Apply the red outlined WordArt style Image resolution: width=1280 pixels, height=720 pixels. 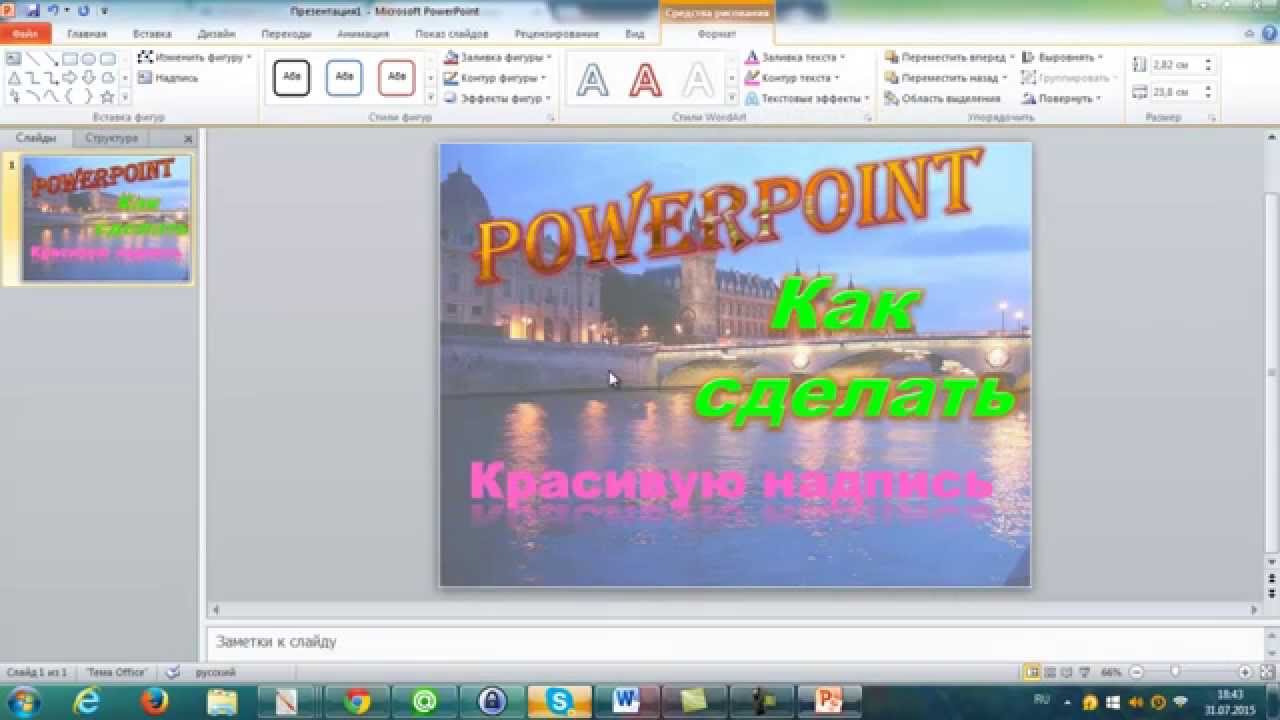(x=645, y=79)
